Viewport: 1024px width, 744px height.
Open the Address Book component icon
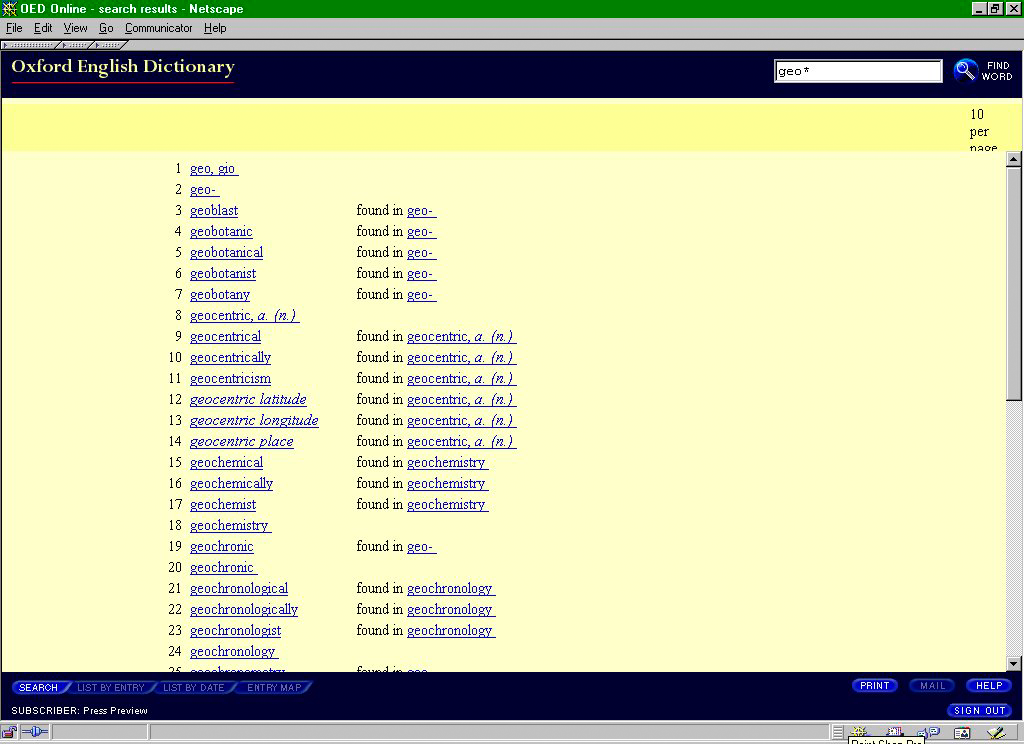pyautogui.click(x=960, y=732)
